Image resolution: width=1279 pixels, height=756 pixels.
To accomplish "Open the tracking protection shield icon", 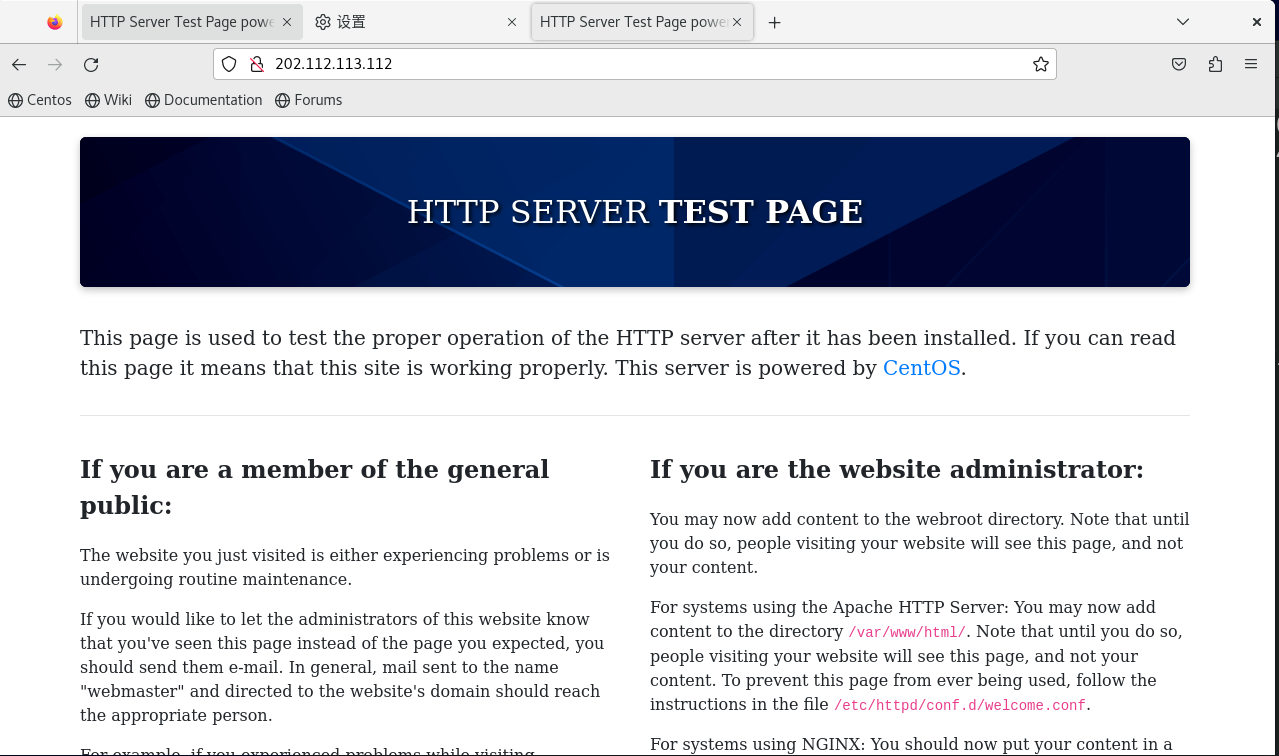I will (229, 64).
